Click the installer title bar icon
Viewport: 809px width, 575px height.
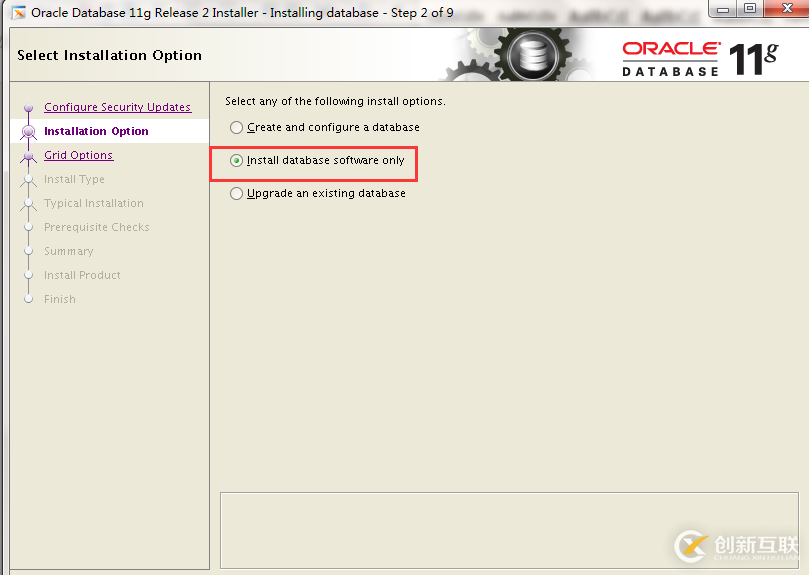pos(19,12)
